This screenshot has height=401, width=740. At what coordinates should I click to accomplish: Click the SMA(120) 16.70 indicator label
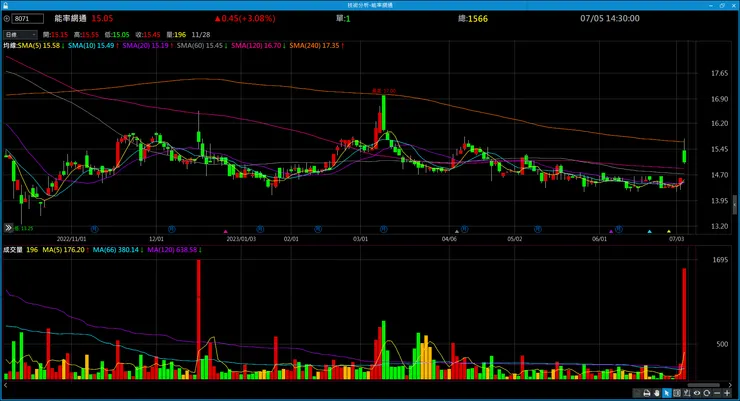(x=258, y=46)
